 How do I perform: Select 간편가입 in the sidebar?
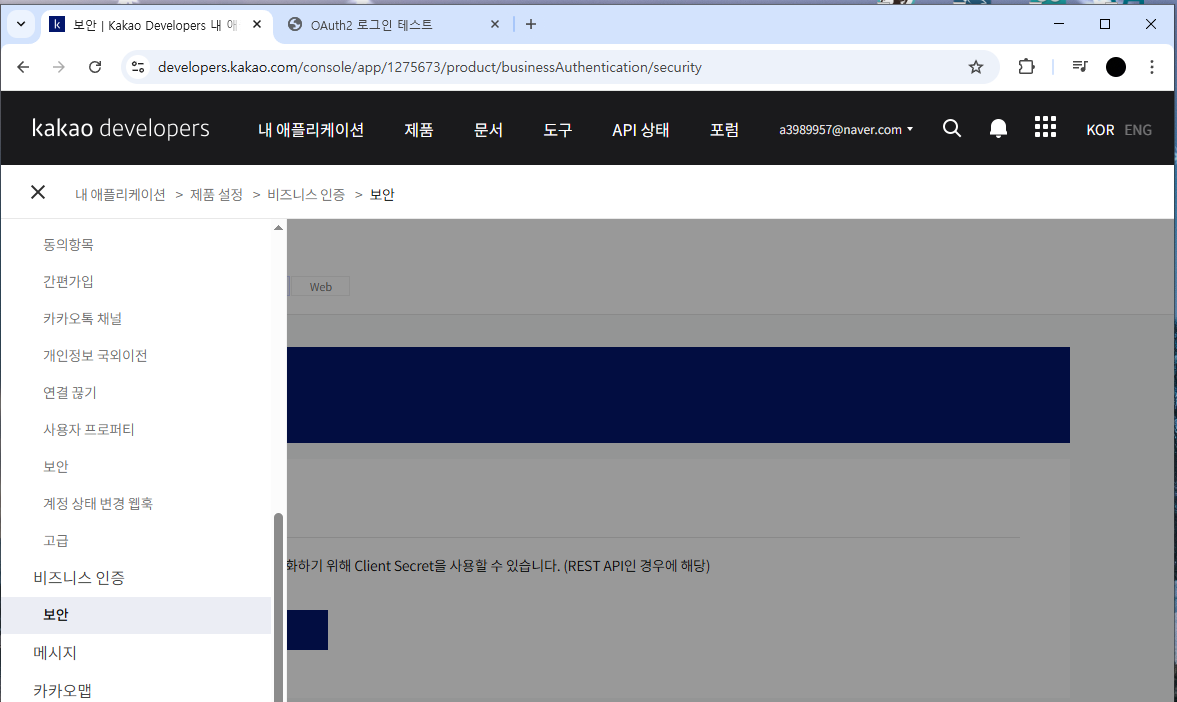68,282
